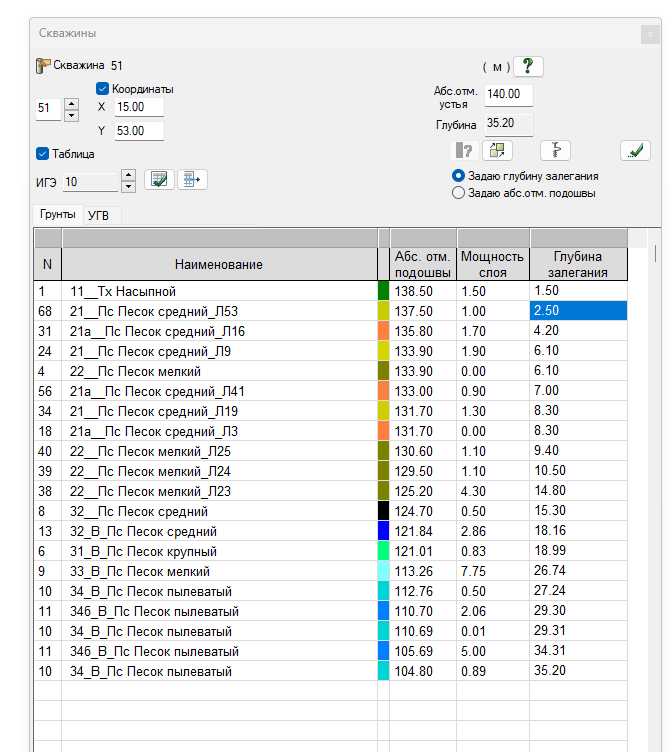Click the table-with-checkmark icon by ИГЭ
This screenshot has height=752, width=671.
coord(159,180)
